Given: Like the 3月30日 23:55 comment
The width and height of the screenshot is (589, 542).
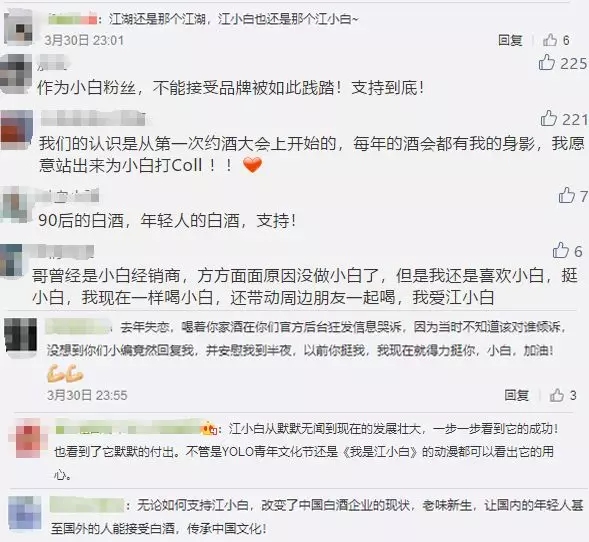Looking at the screenshot, I should (557, 395).
